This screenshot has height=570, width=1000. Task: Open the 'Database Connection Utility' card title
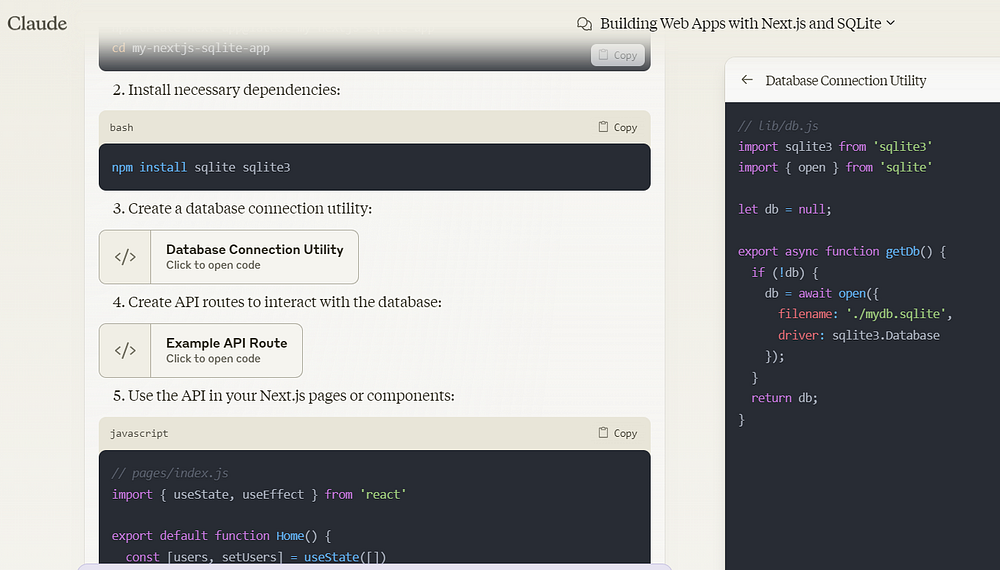254,249
